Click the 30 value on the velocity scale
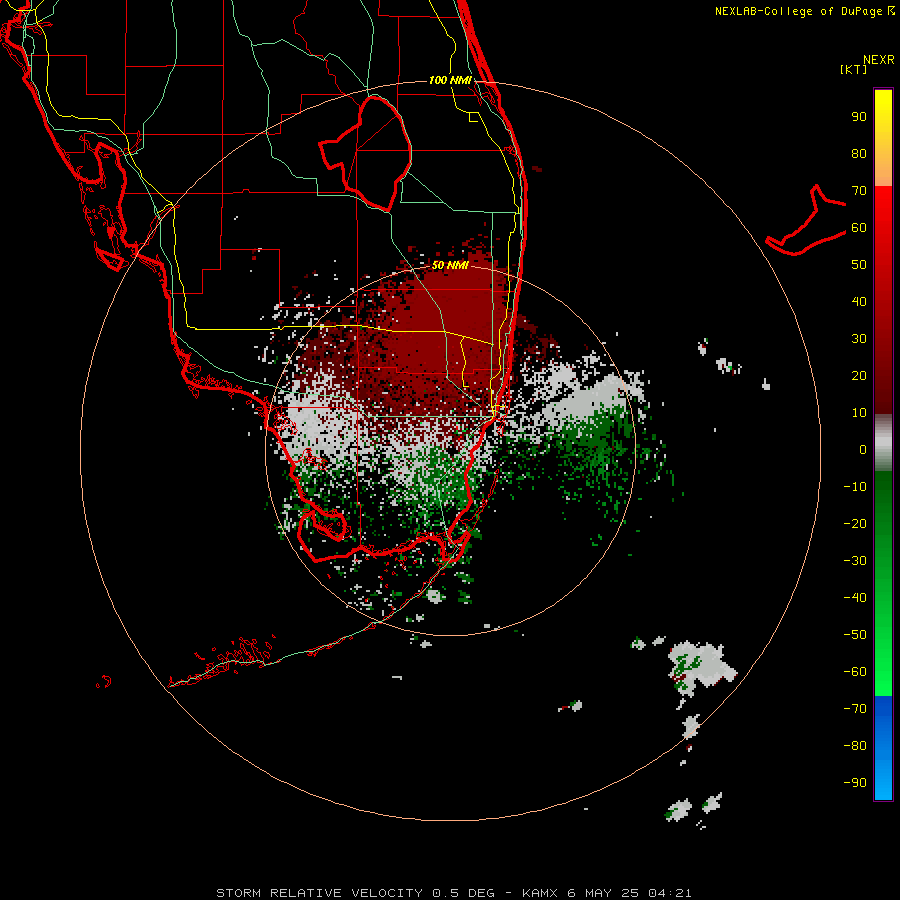The height and width of the screenshot is (900, 900). [859, 339]
